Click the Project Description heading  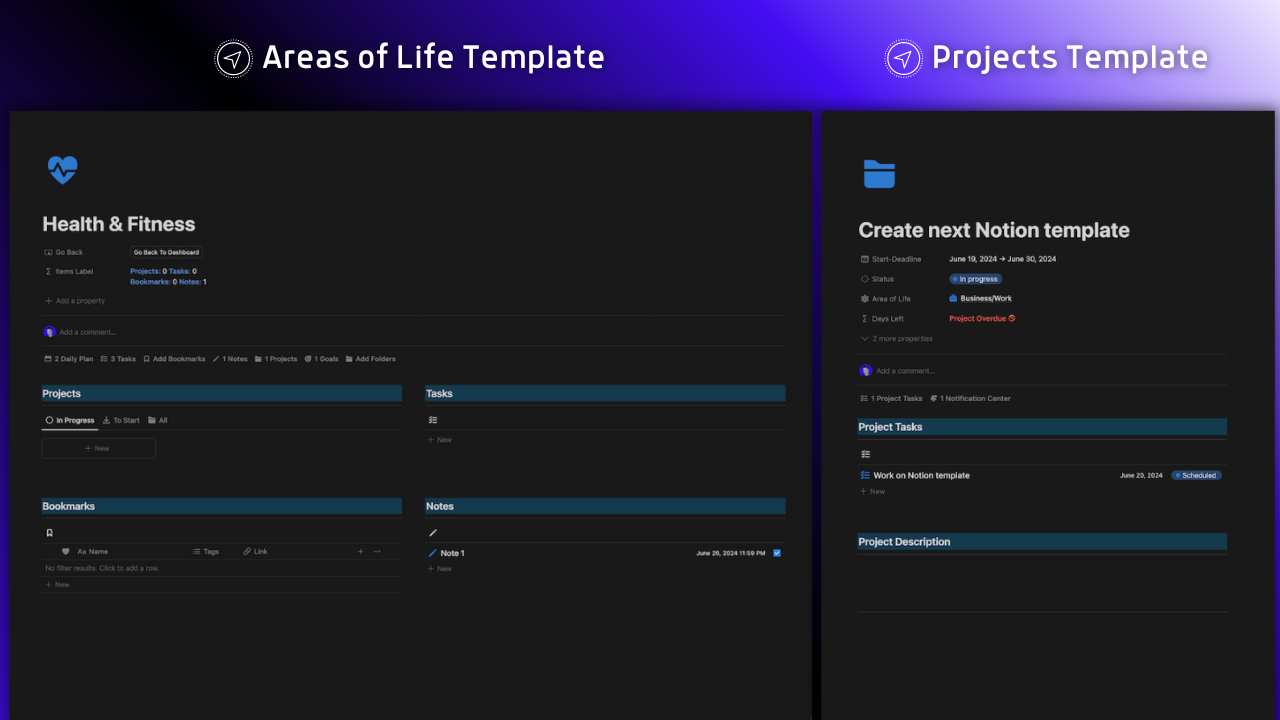904,542
